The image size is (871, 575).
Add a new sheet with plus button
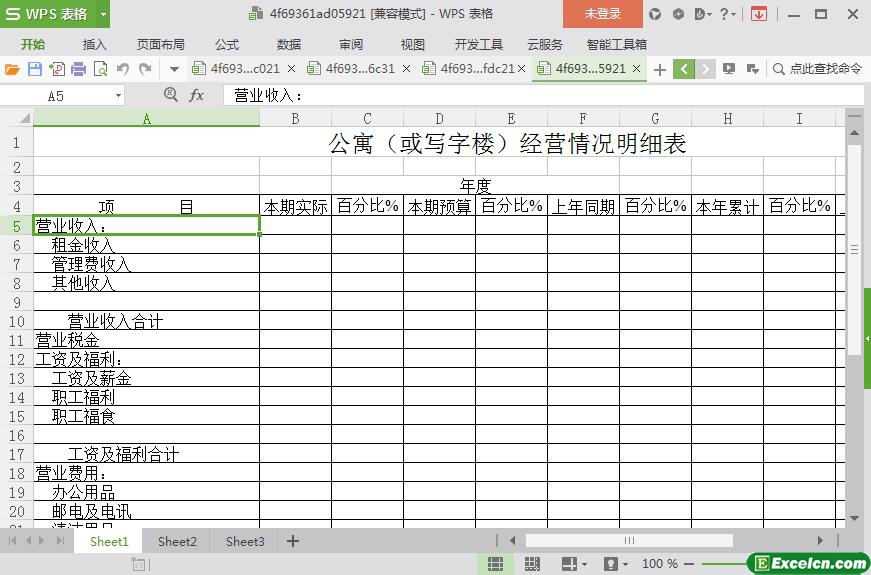point(293,541)
